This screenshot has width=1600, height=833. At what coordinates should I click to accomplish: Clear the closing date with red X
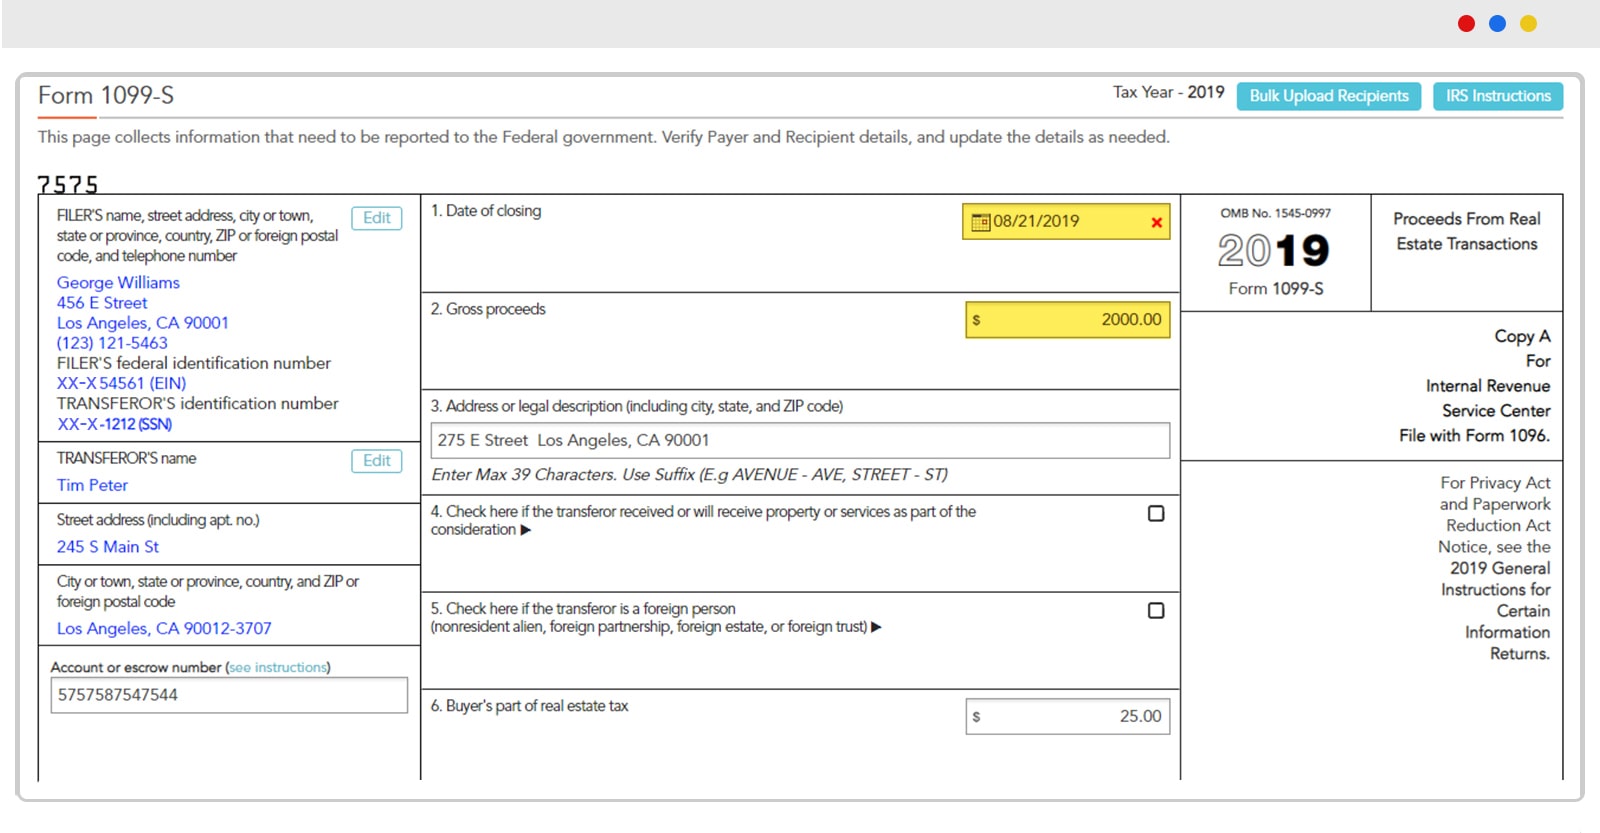pos(1156,222)
